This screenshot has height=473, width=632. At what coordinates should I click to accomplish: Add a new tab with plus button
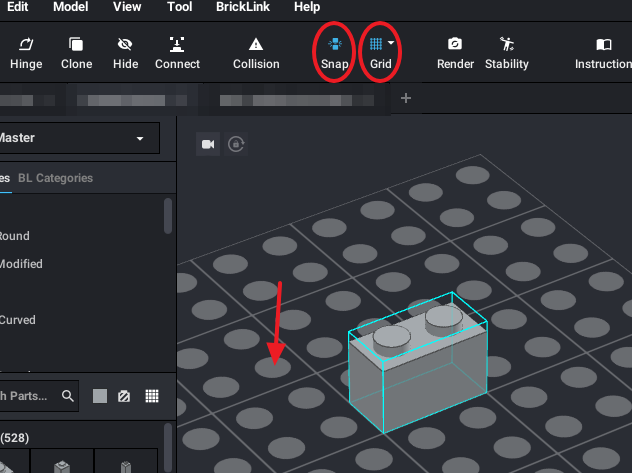click(x=406, y=98)
